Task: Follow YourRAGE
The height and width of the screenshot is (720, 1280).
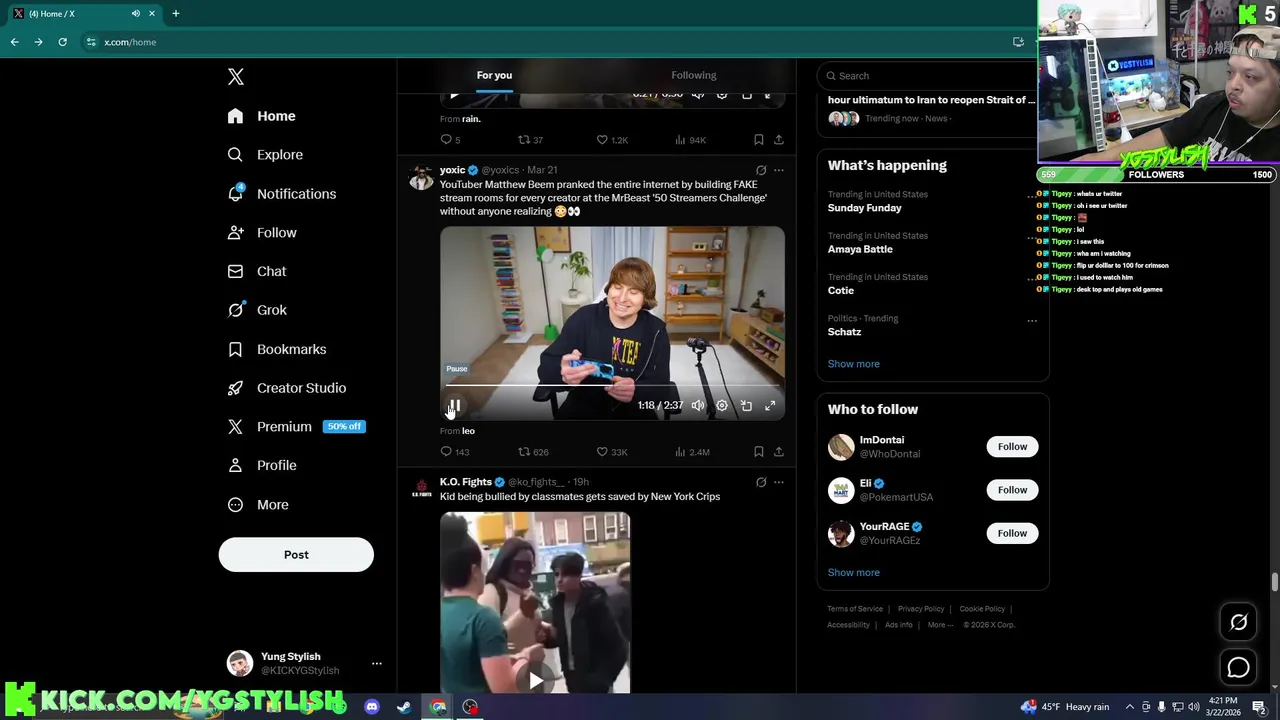Action: point(1012,533)
